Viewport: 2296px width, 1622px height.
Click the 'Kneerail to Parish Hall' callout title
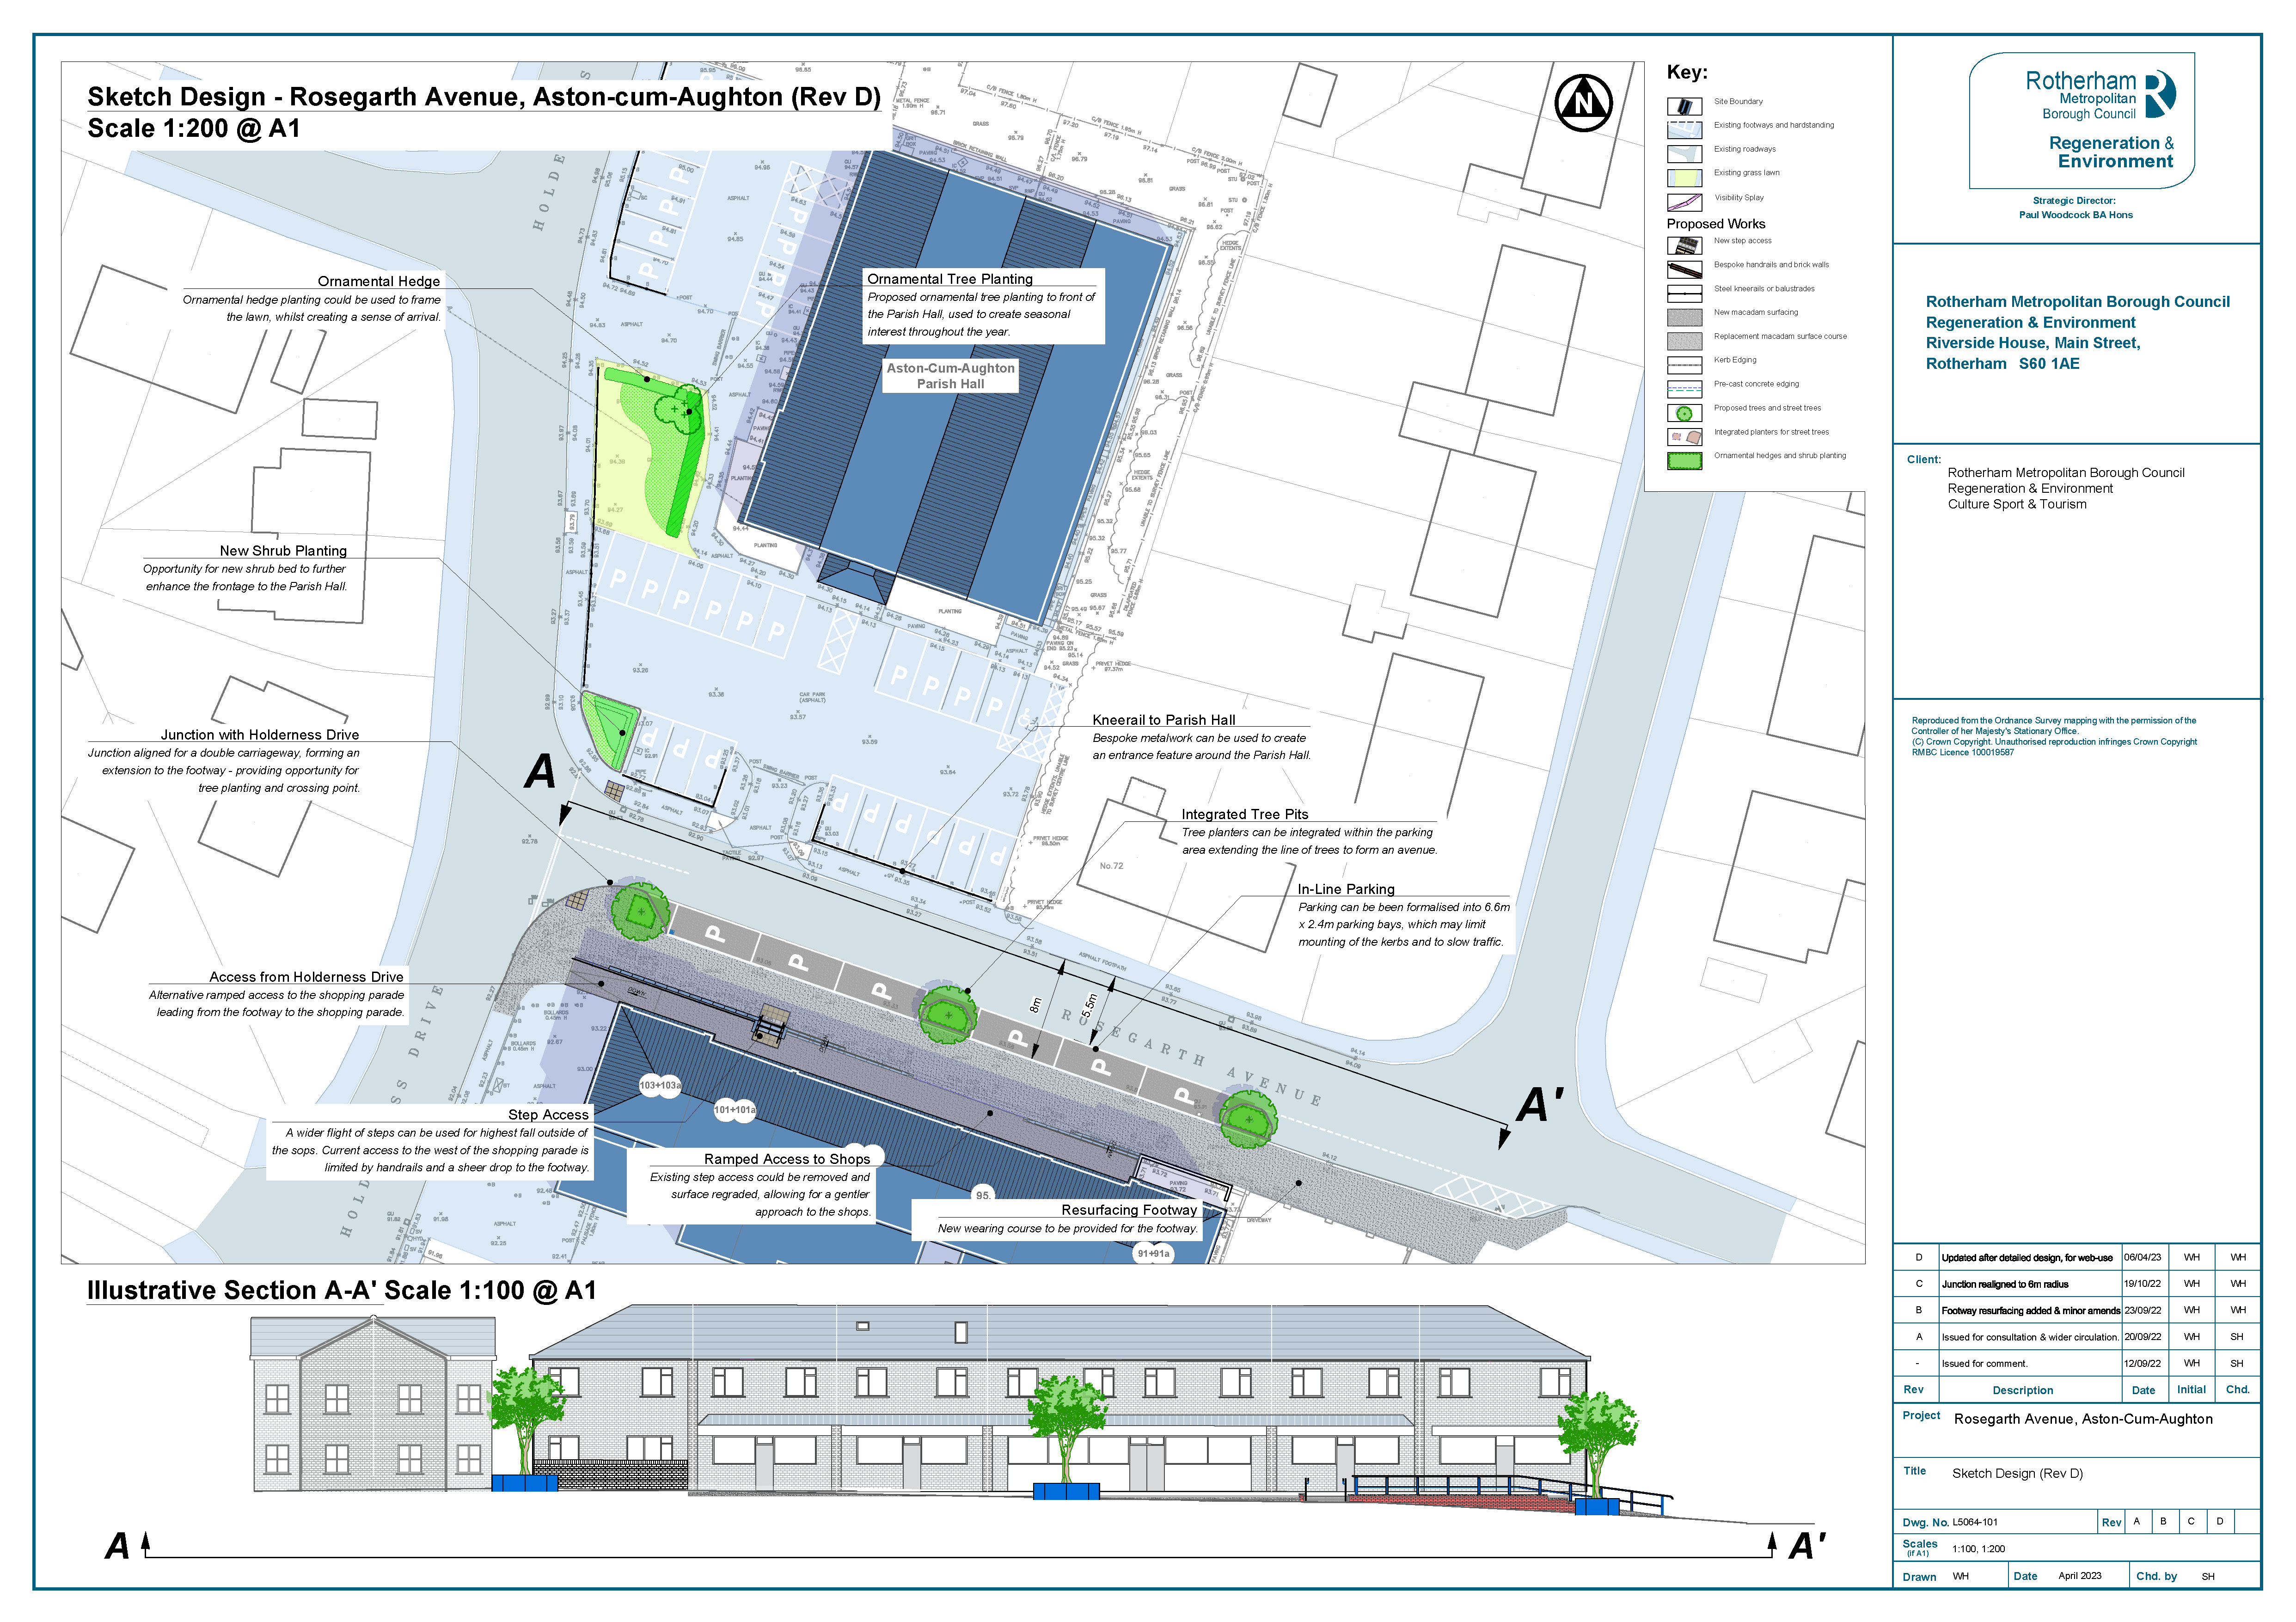(1163, 720)
